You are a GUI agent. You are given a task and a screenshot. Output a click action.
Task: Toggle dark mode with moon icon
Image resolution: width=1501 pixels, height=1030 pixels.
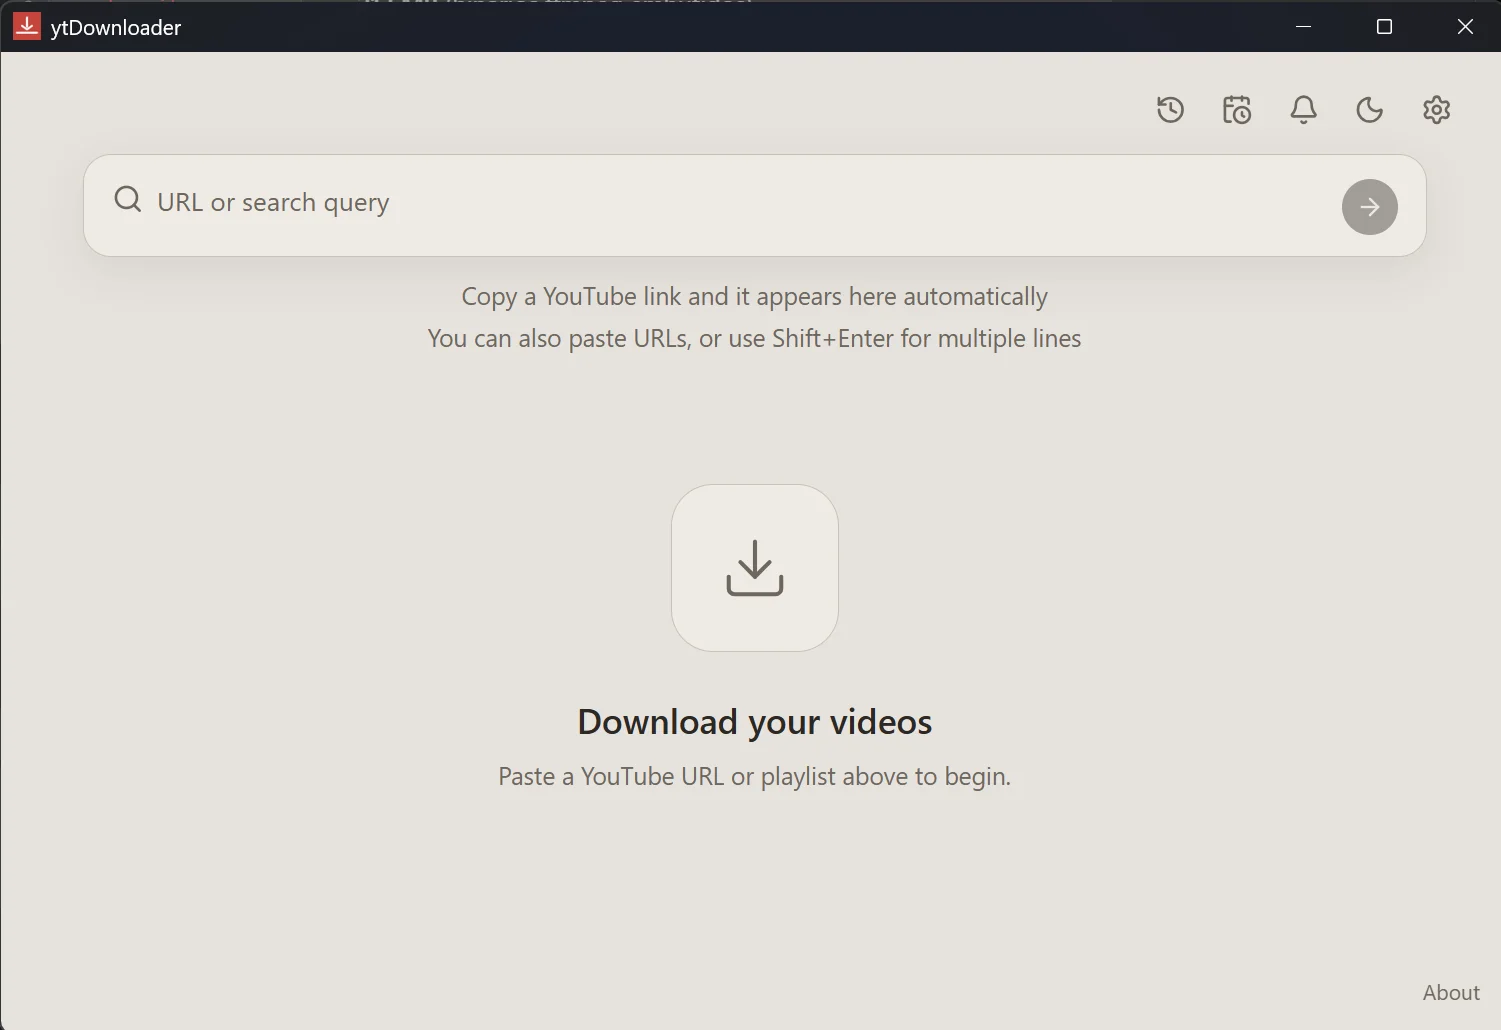[x=1369, y=109]
